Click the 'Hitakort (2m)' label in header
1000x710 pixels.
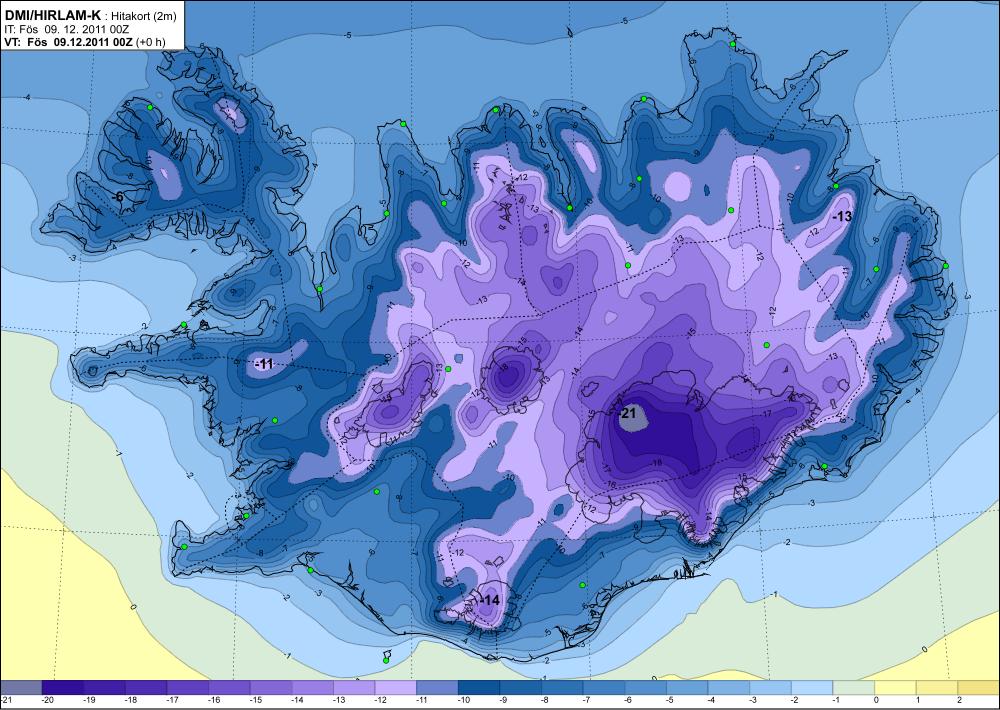[145, 17]
